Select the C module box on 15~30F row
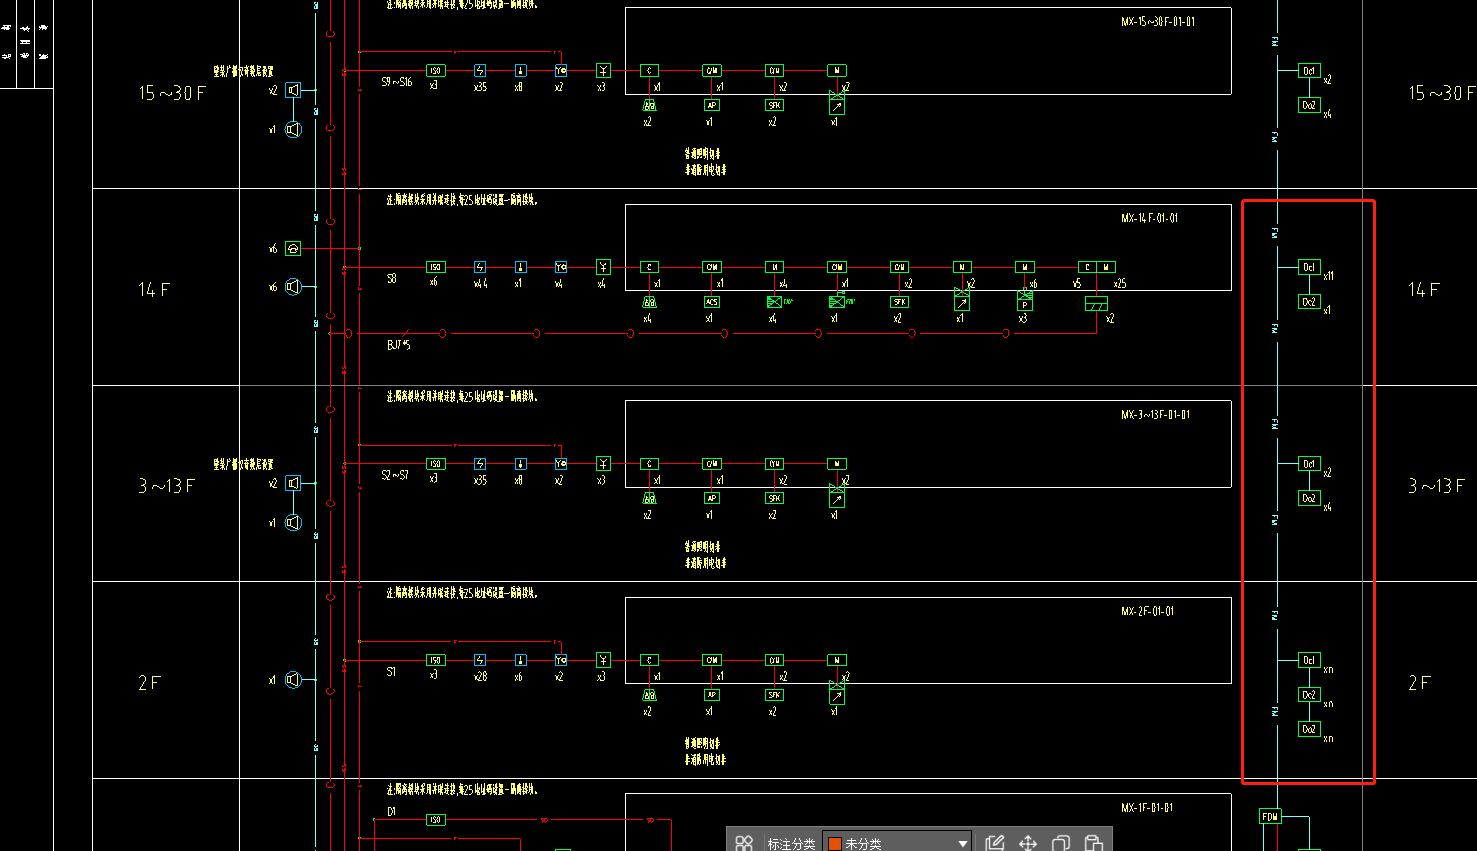The image size is (1477, 851). (x=650, y=71)
